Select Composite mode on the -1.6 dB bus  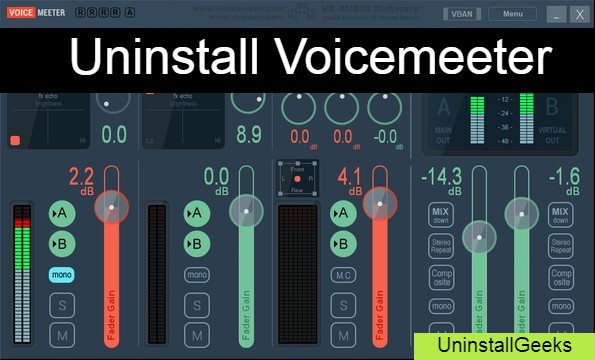pyautogui.click(x=561, y=277)
